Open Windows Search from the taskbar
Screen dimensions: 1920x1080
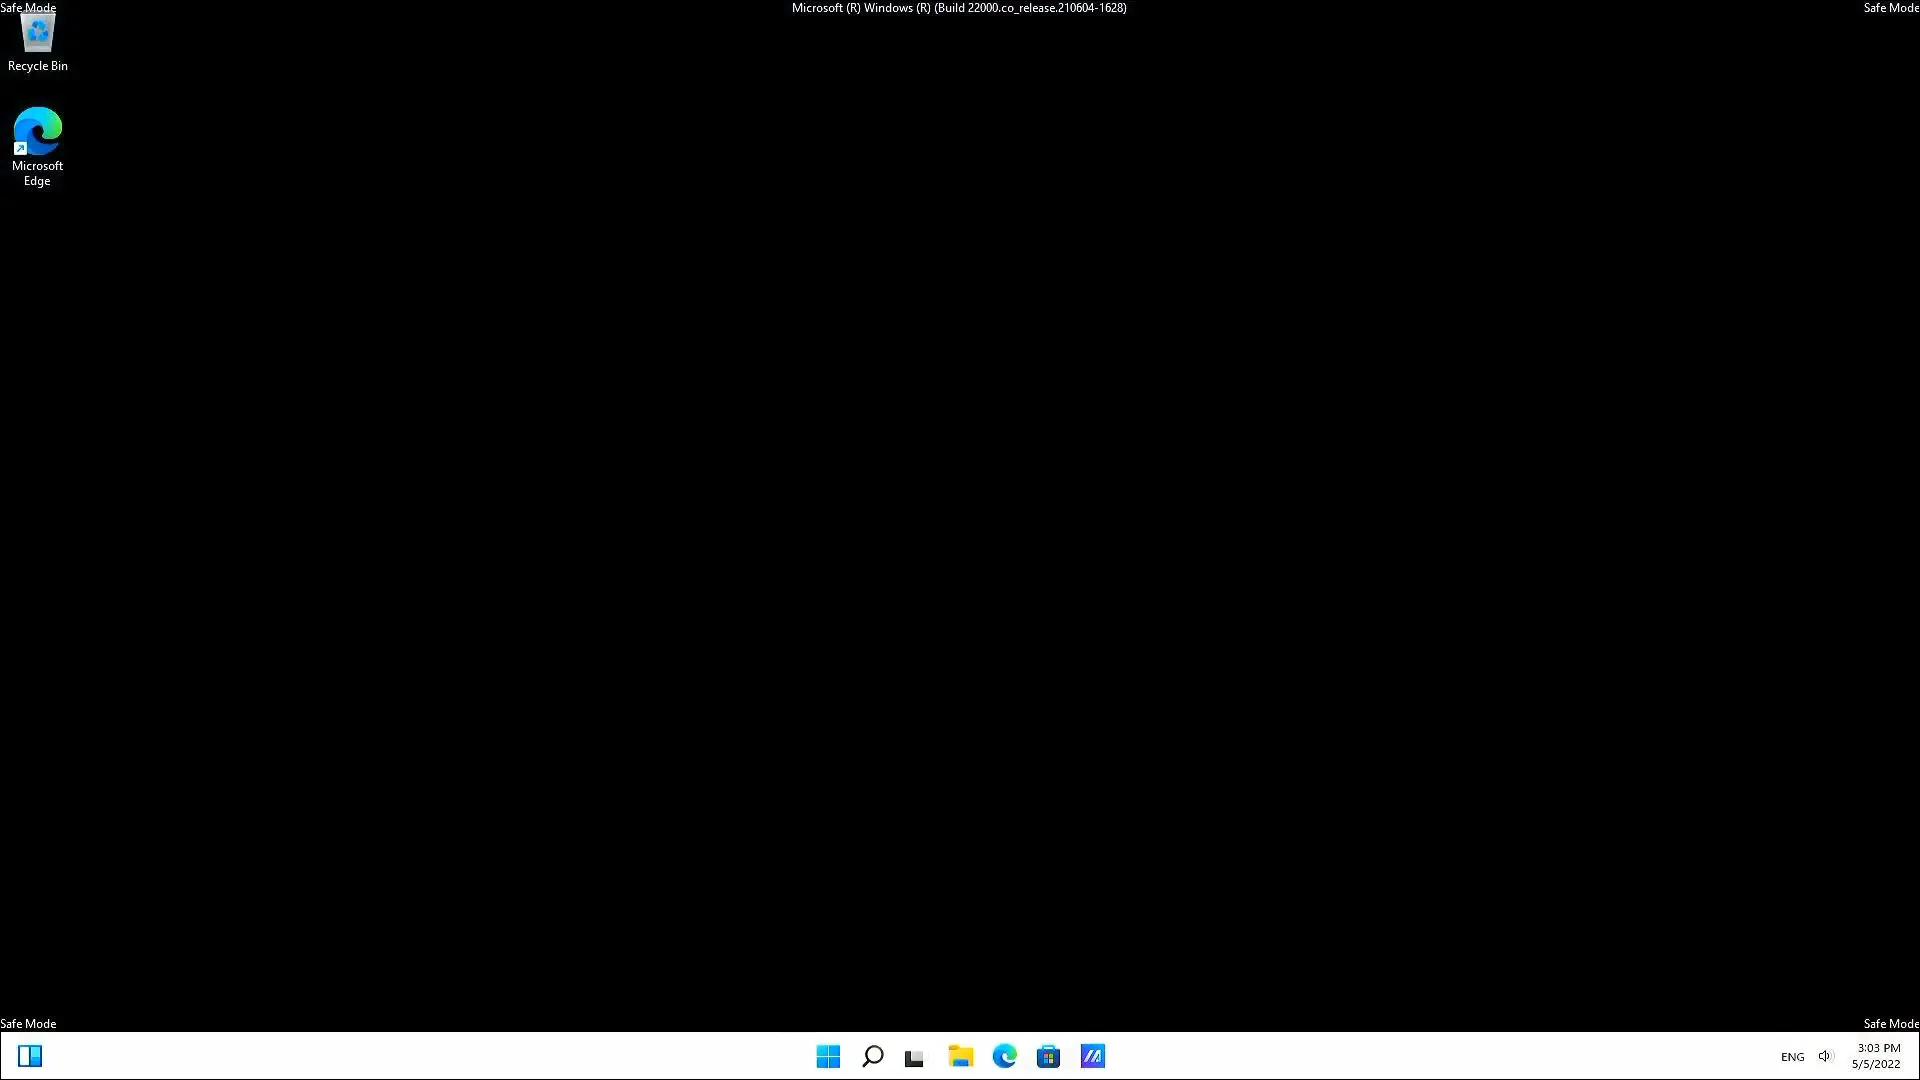(x=872, y=1055)
